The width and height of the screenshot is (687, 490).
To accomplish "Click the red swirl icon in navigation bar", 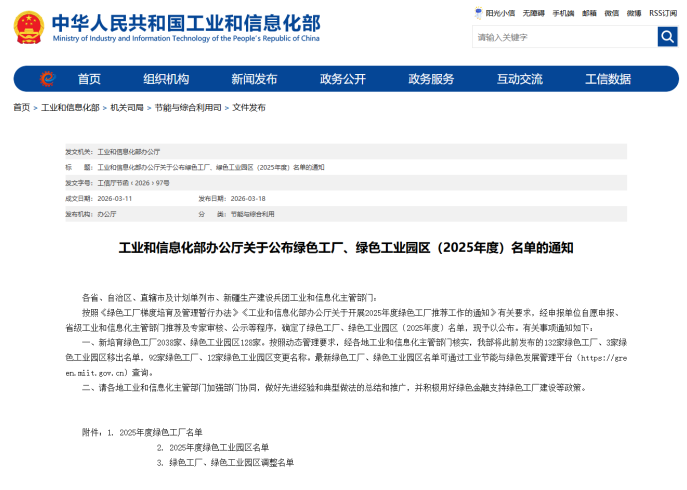I will coord(47,79).
